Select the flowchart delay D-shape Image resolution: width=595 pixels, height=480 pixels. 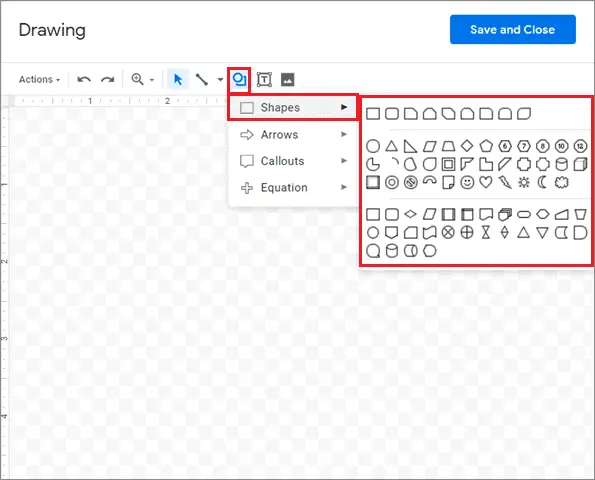click(x=580, y=233)
